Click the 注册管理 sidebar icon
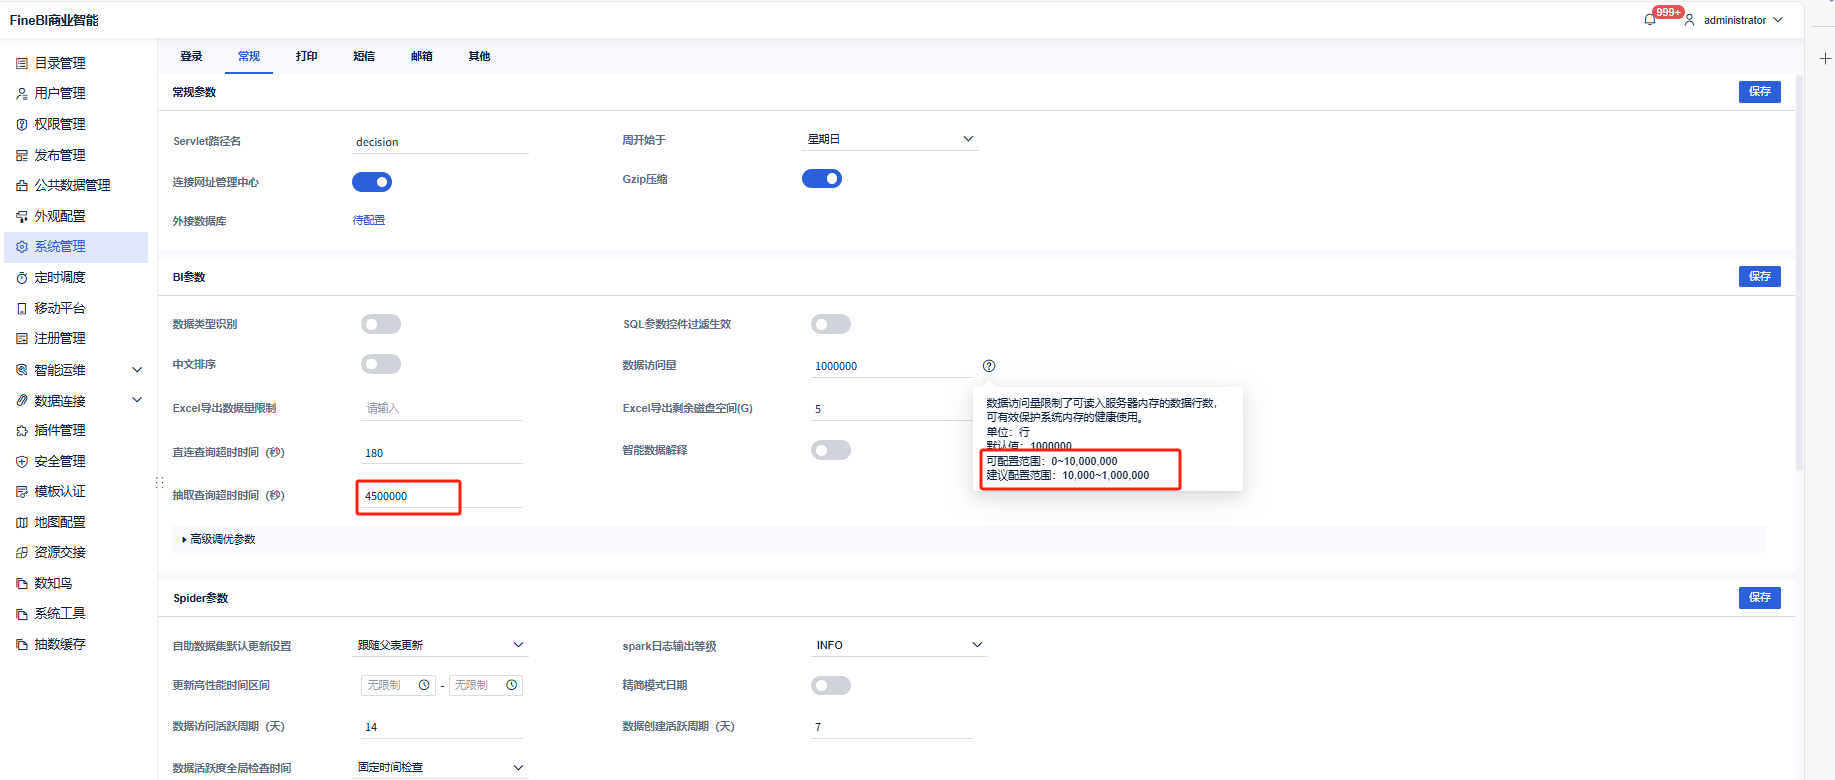The height and width of the screenshot is (780, 1835). tap(22, 338)
